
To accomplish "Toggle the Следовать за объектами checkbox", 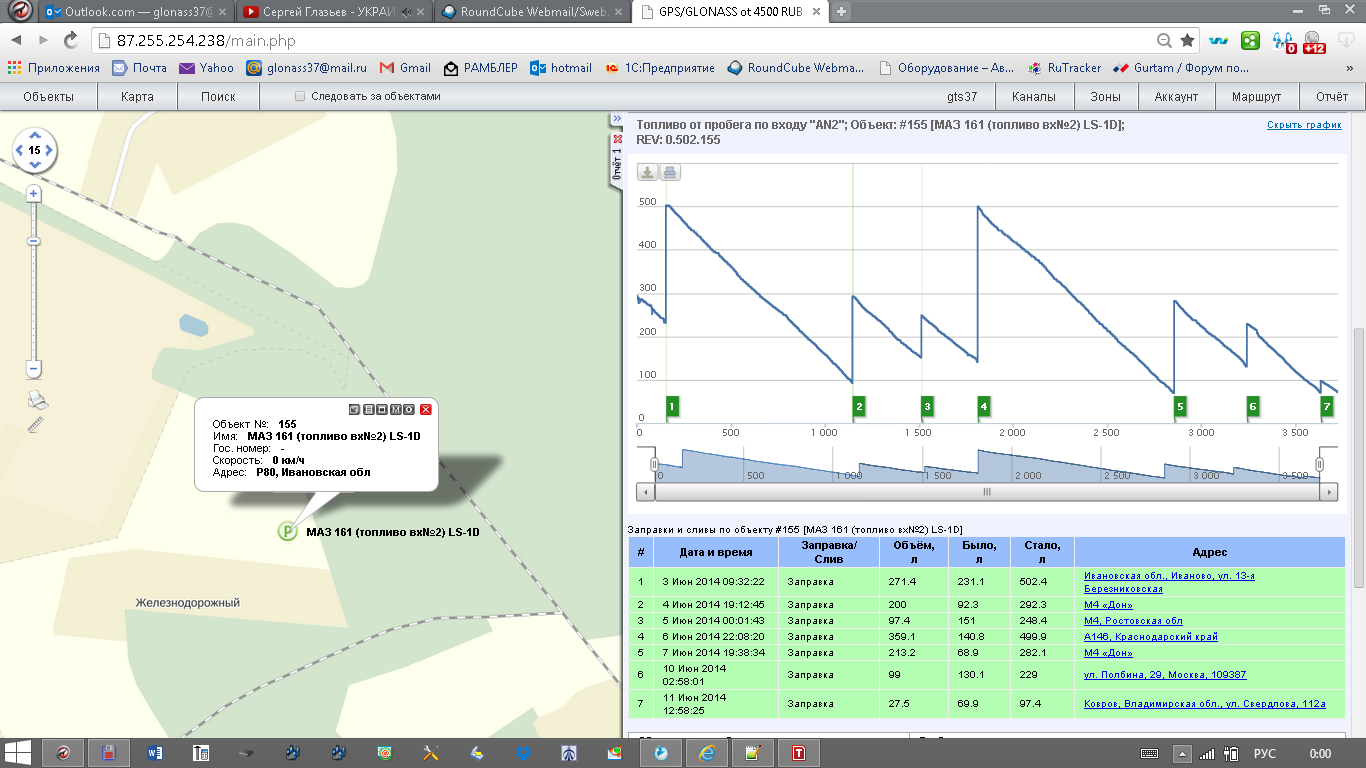I will click(300, 97).
